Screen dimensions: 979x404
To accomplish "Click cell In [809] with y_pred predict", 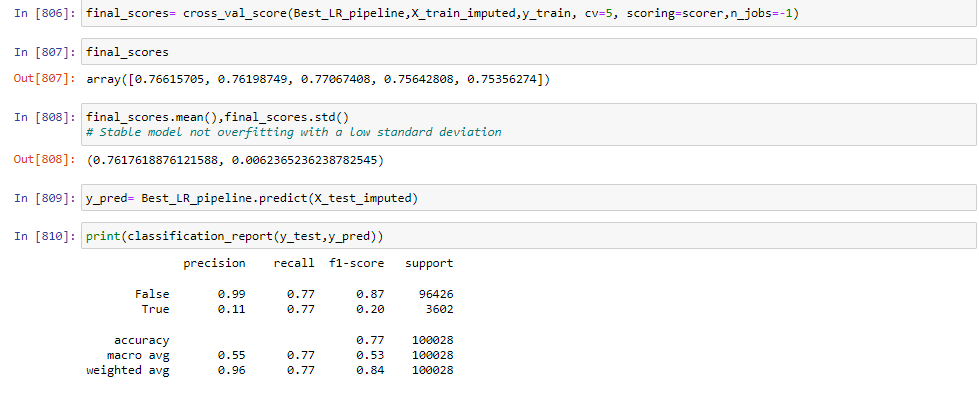I will pyautogui.click(x=528, y=198).
